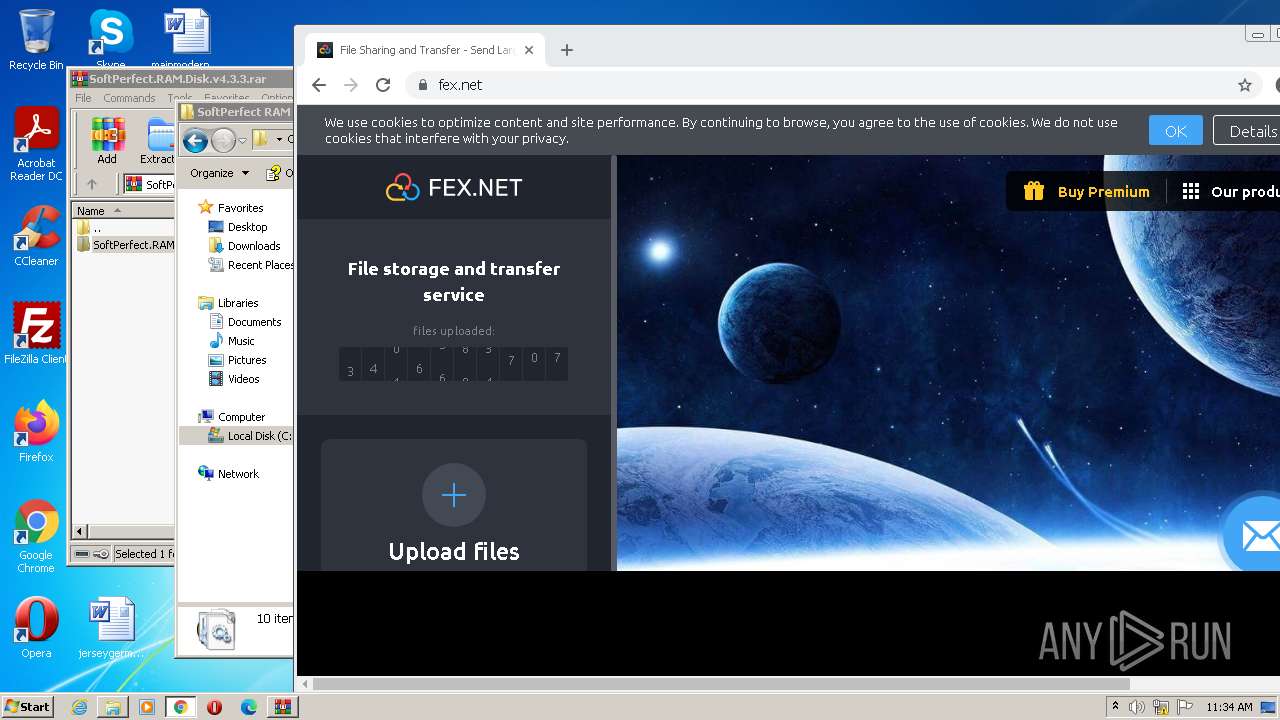Click Buy Premium link
The height and width of the screenshot is (720, 1280).
click(x=1103, y=192)
